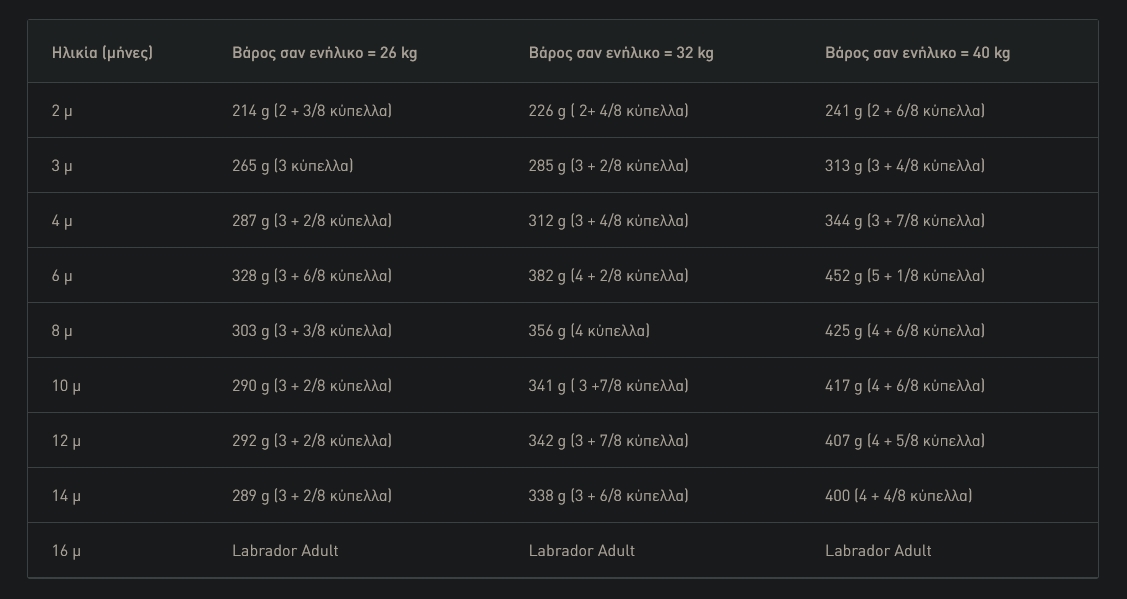This screenshot has width=1127, height=599.
Task: Select the header Βάρος σαν ενήλικο = 26 kg
Action: tap(324, 53)
